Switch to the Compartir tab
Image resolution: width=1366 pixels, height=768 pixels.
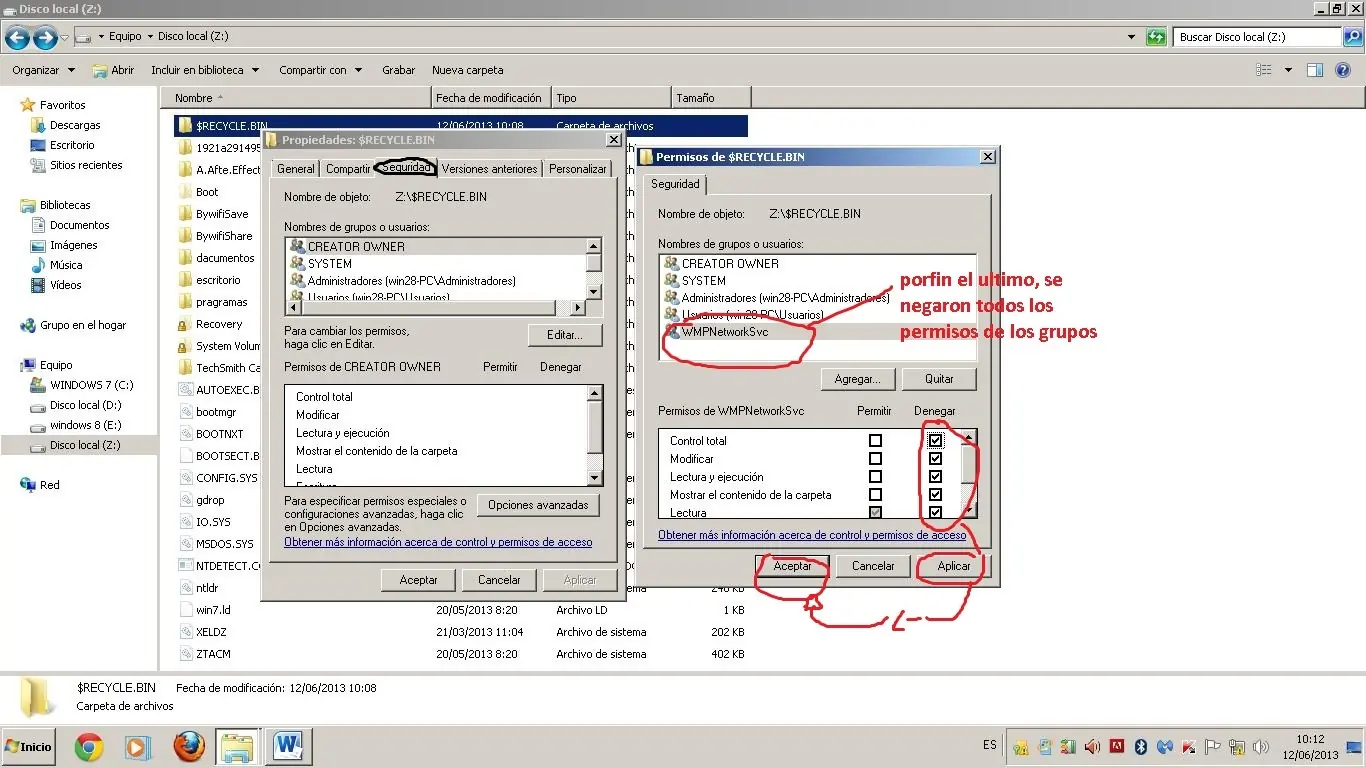coord(348,169)
